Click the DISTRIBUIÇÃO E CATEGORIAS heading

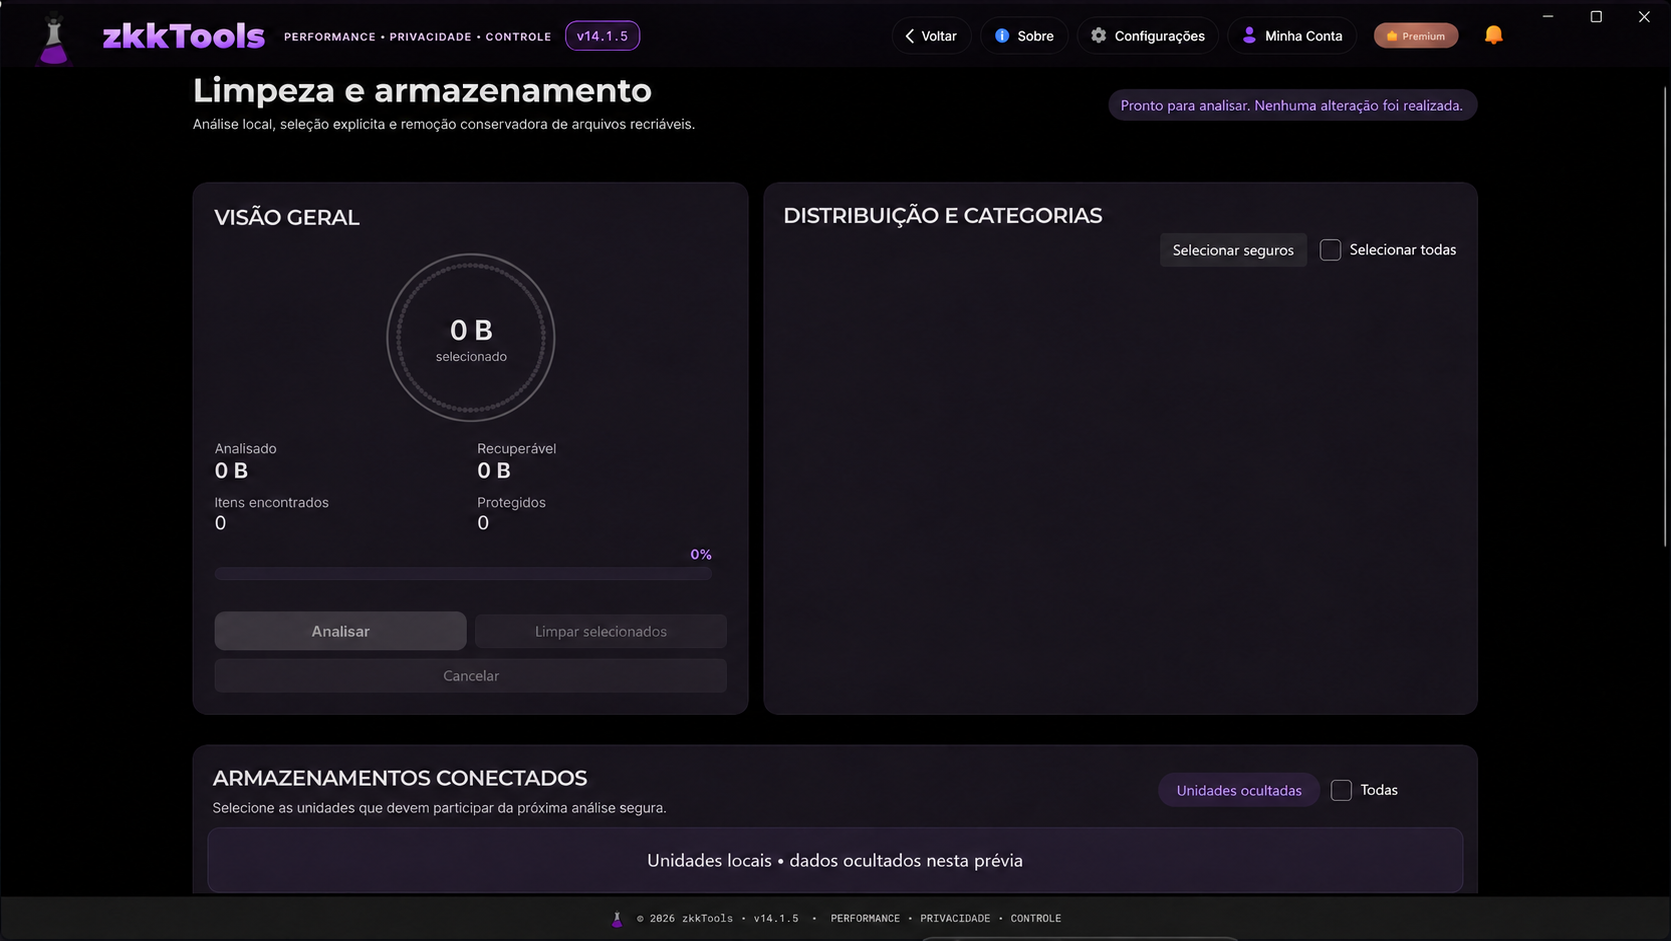pos(943,216)
